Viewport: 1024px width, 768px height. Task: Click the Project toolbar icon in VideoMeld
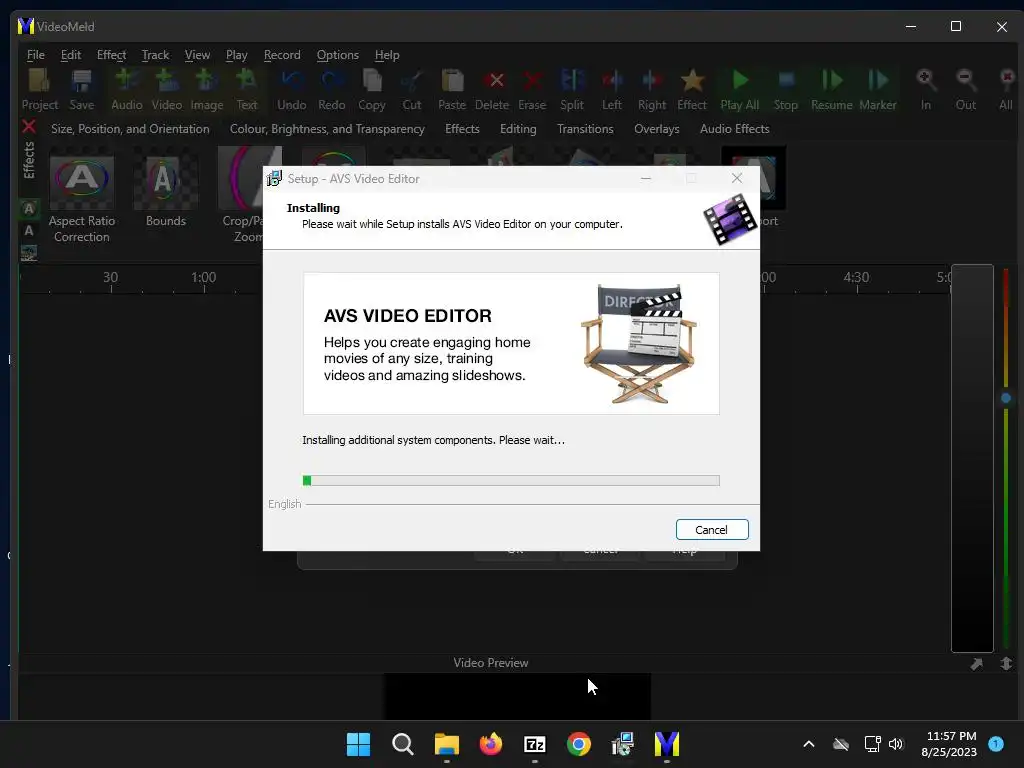click(x=40, y=90)
